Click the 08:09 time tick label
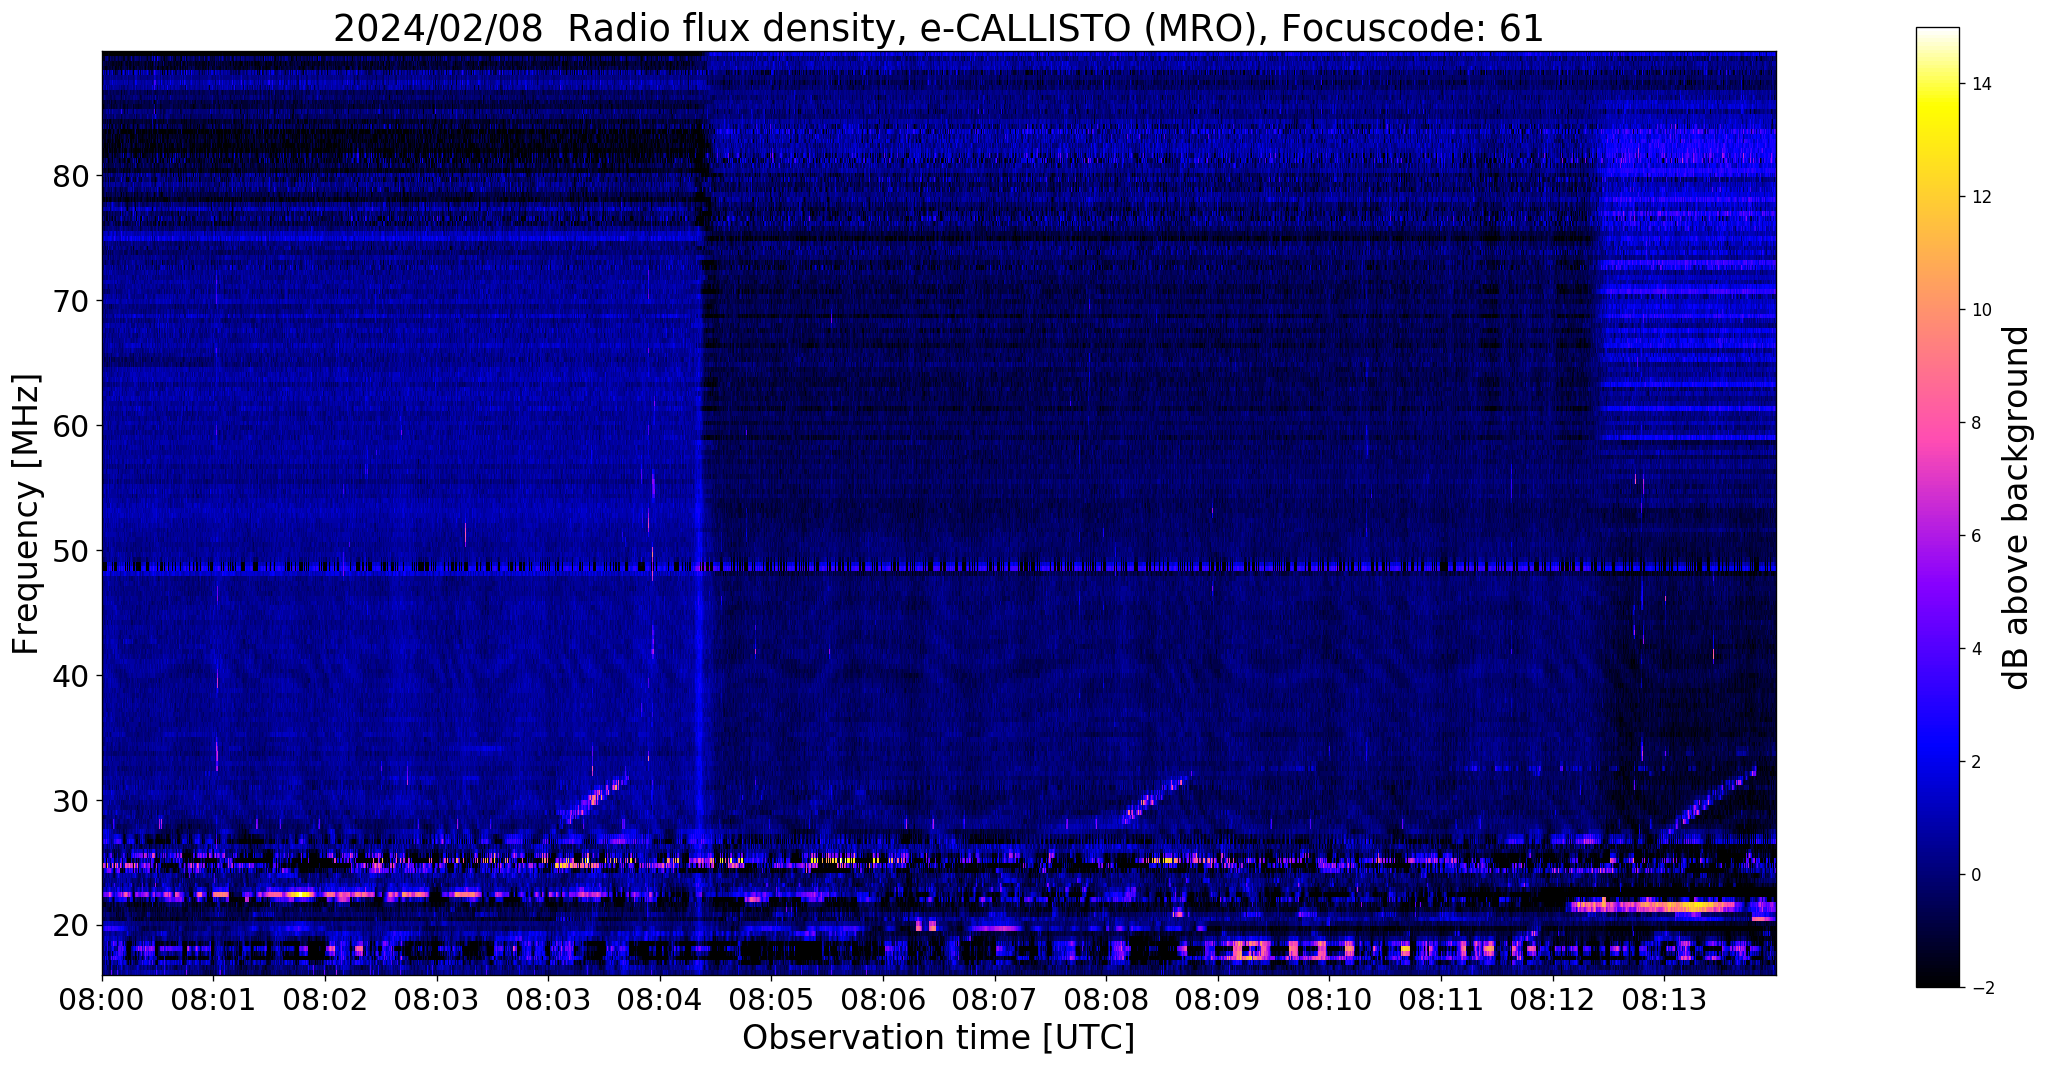 (1218, 1000)
